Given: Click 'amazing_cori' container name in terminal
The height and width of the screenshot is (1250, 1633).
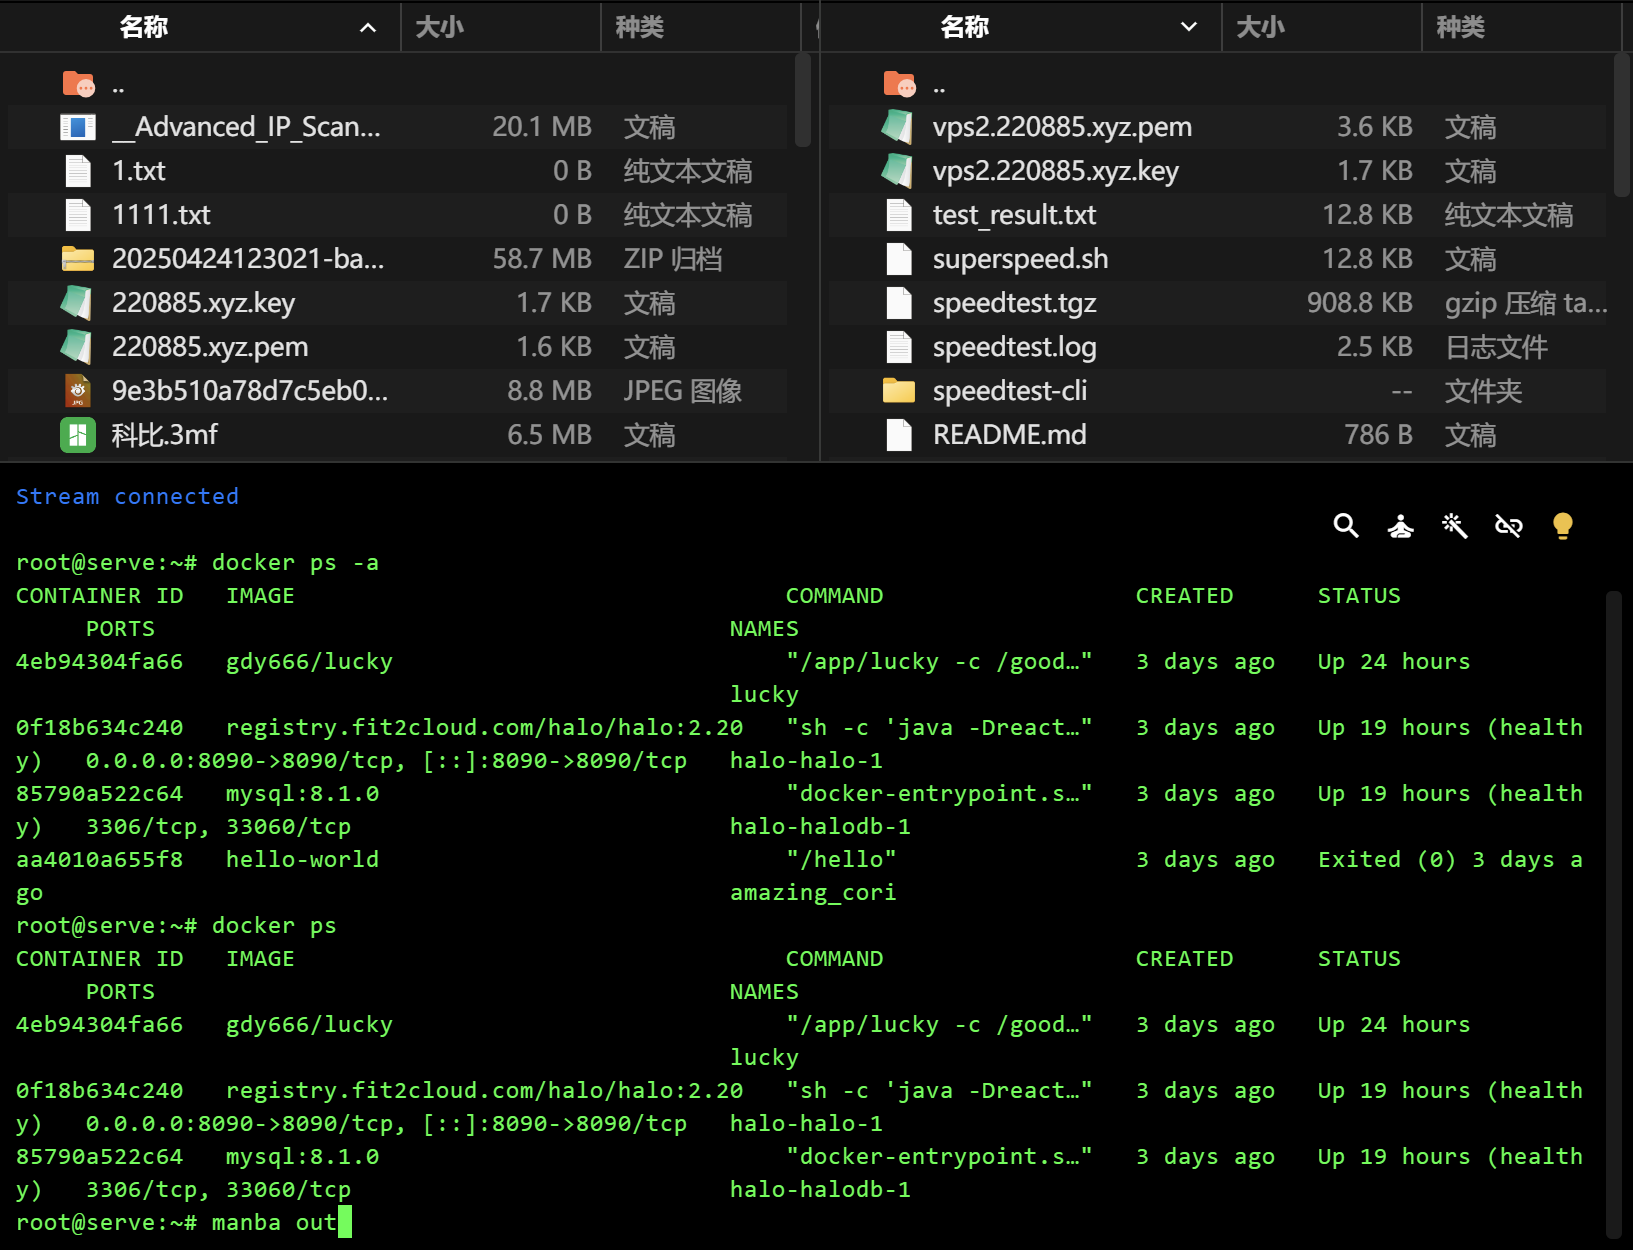Looking at the screenshot, I should click(813, 892).
